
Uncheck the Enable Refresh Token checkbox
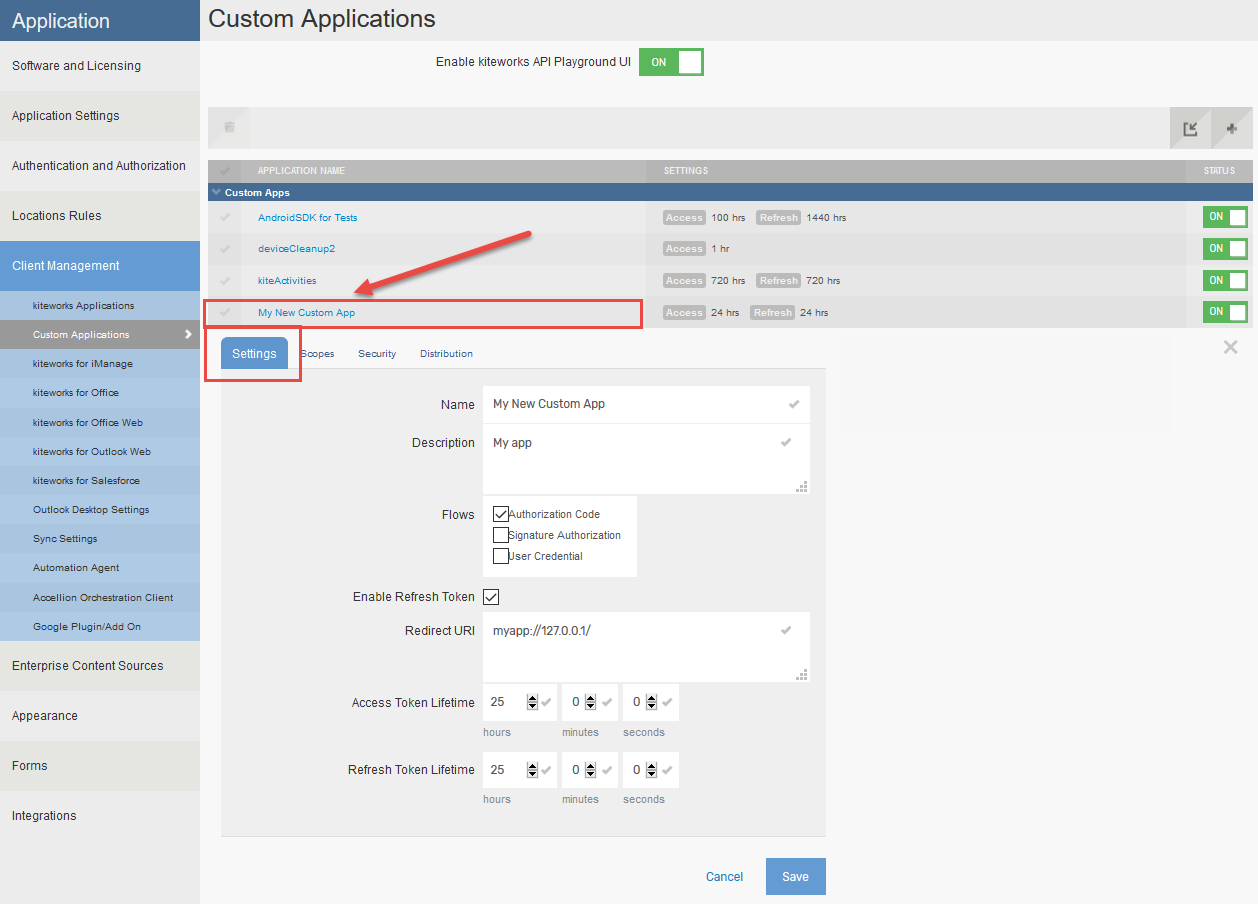pos(491,597)
